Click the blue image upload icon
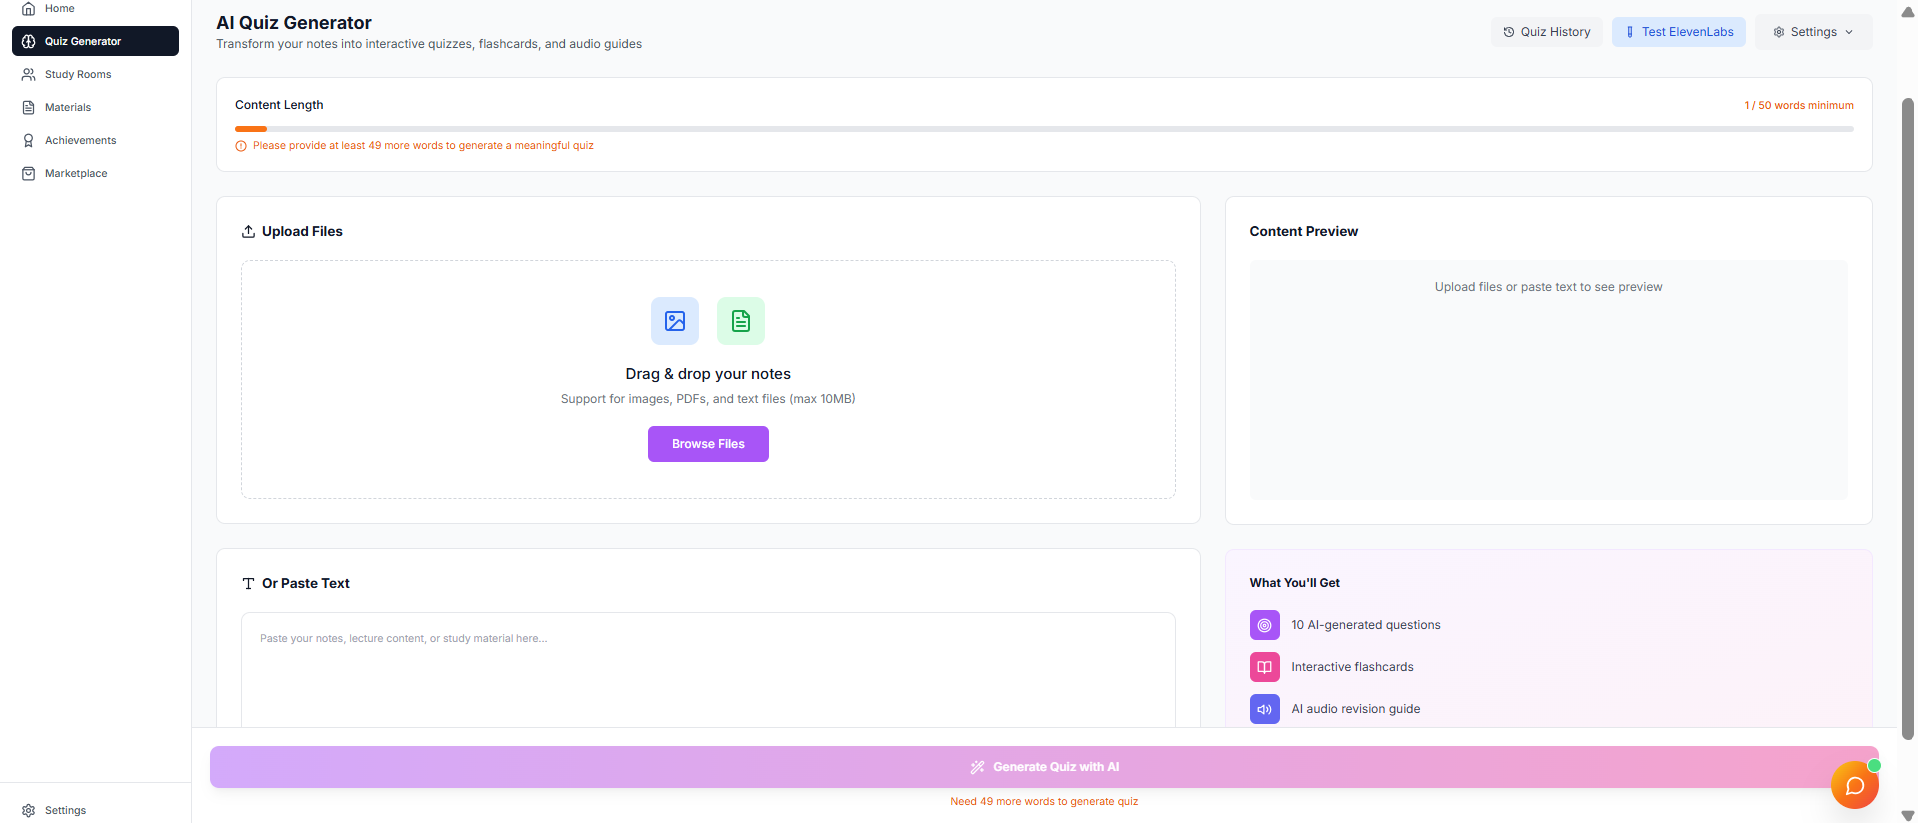Viewport: 1918px width, 823px height. click(x=675, y=321)
